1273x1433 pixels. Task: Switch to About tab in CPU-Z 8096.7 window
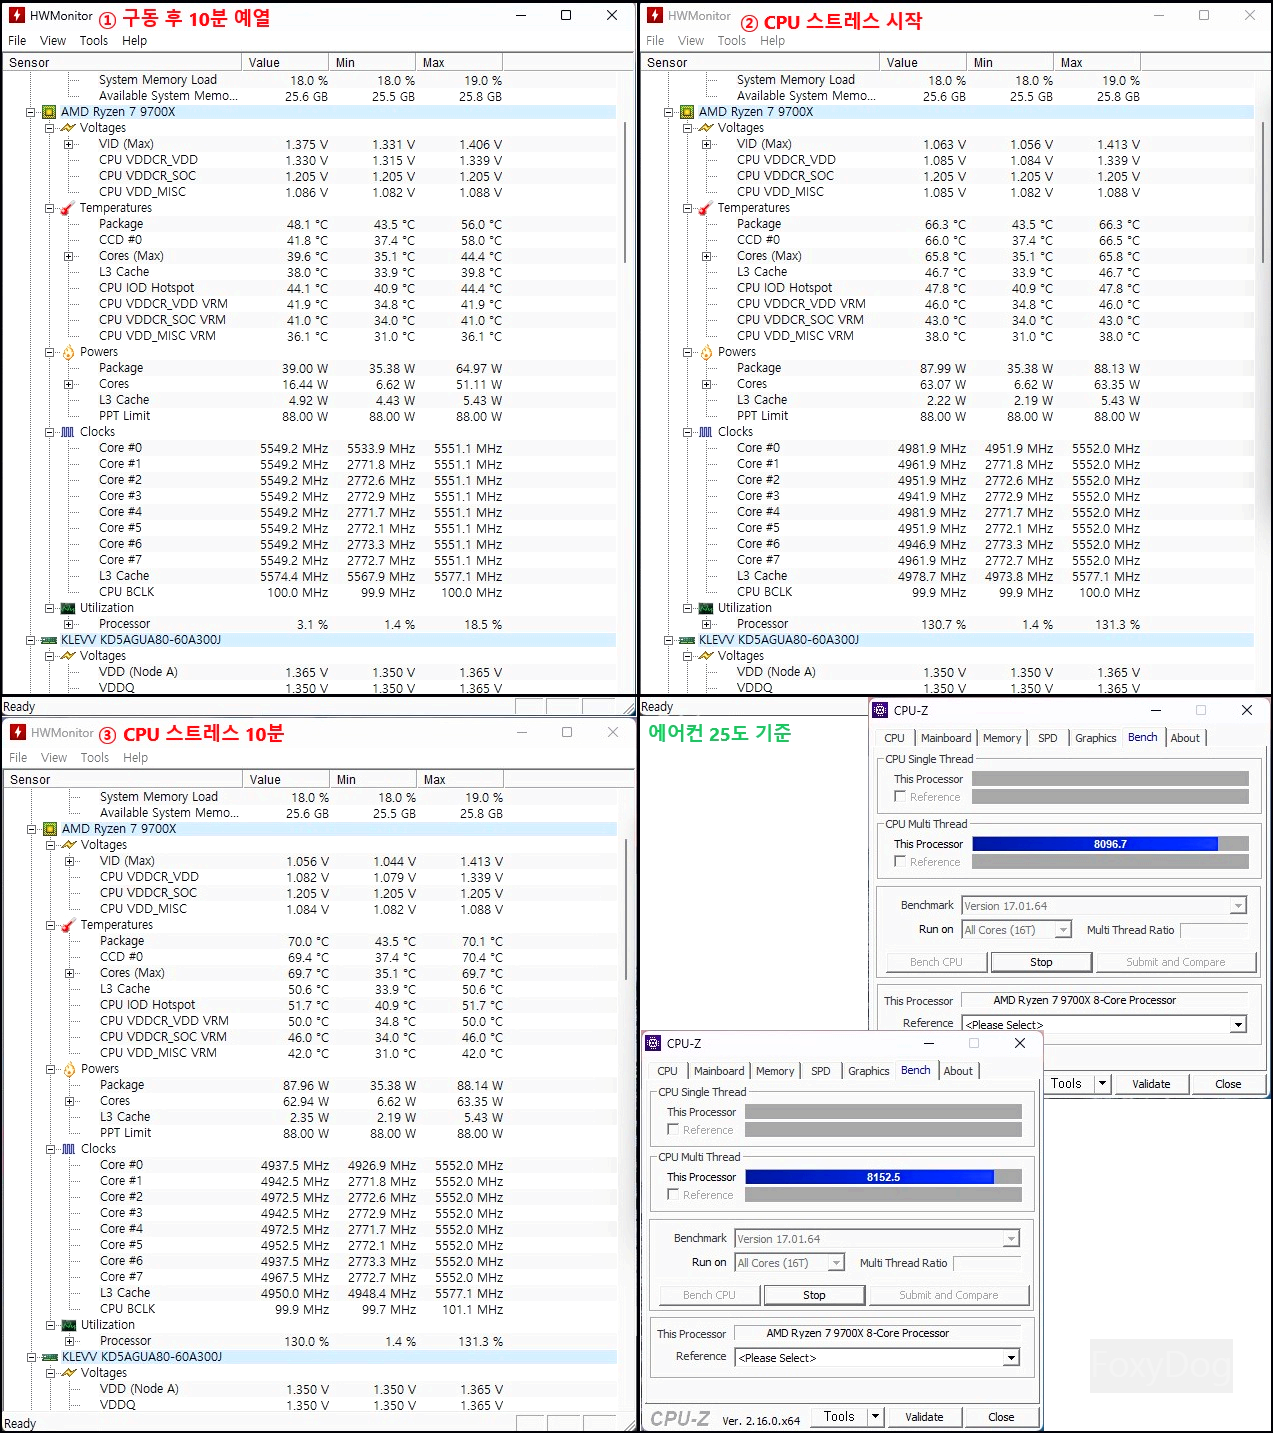pyautogui.click(x=1185, y=738)
